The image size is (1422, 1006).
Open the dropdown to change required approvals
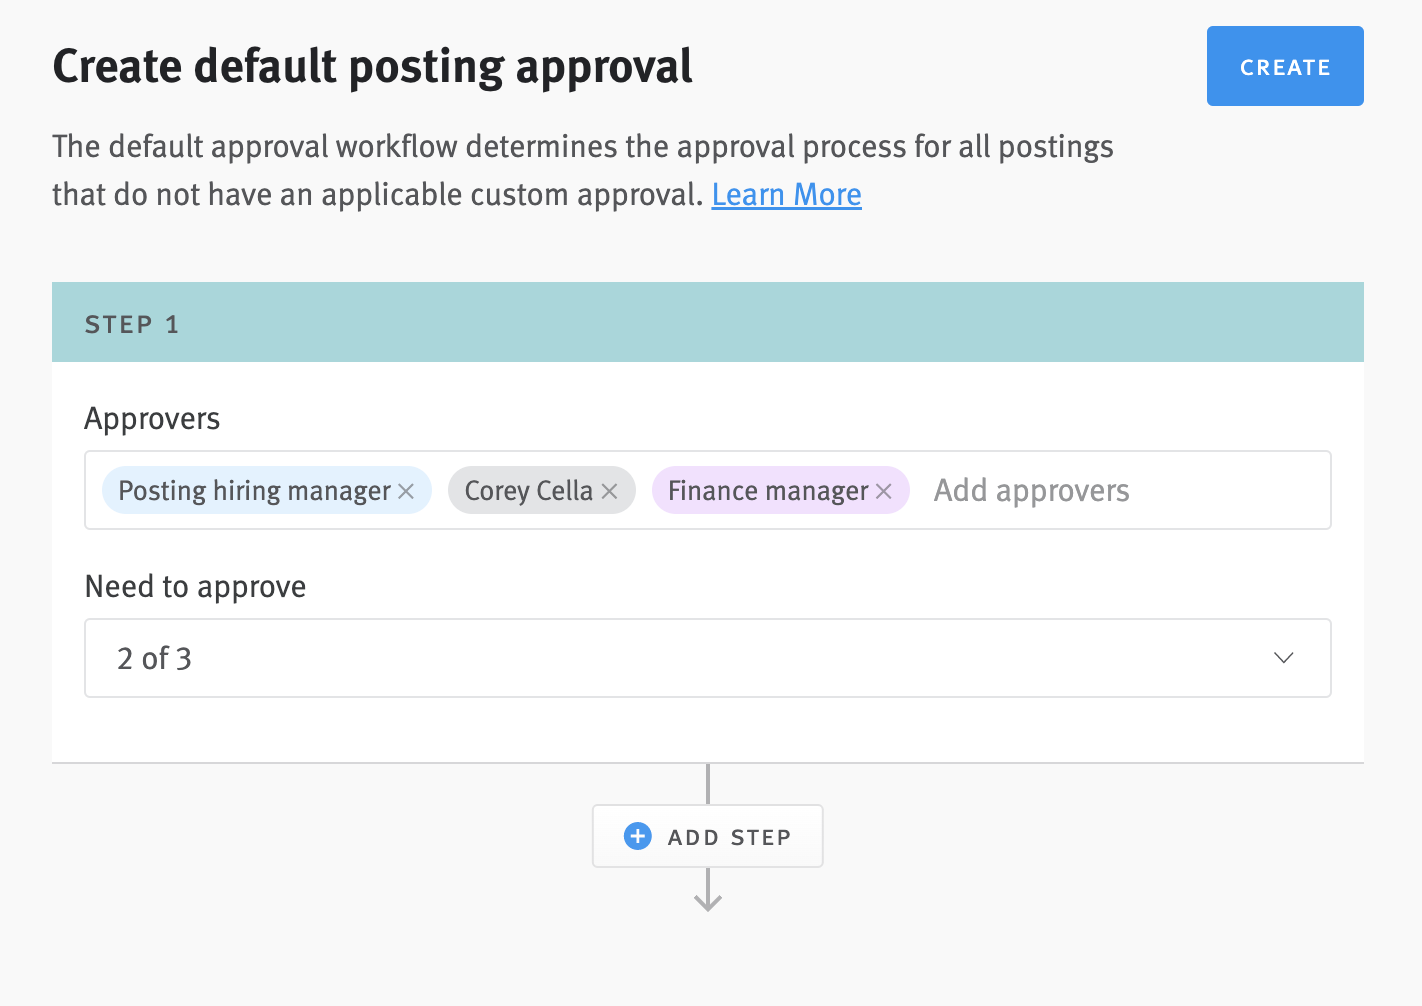[708, 658]
